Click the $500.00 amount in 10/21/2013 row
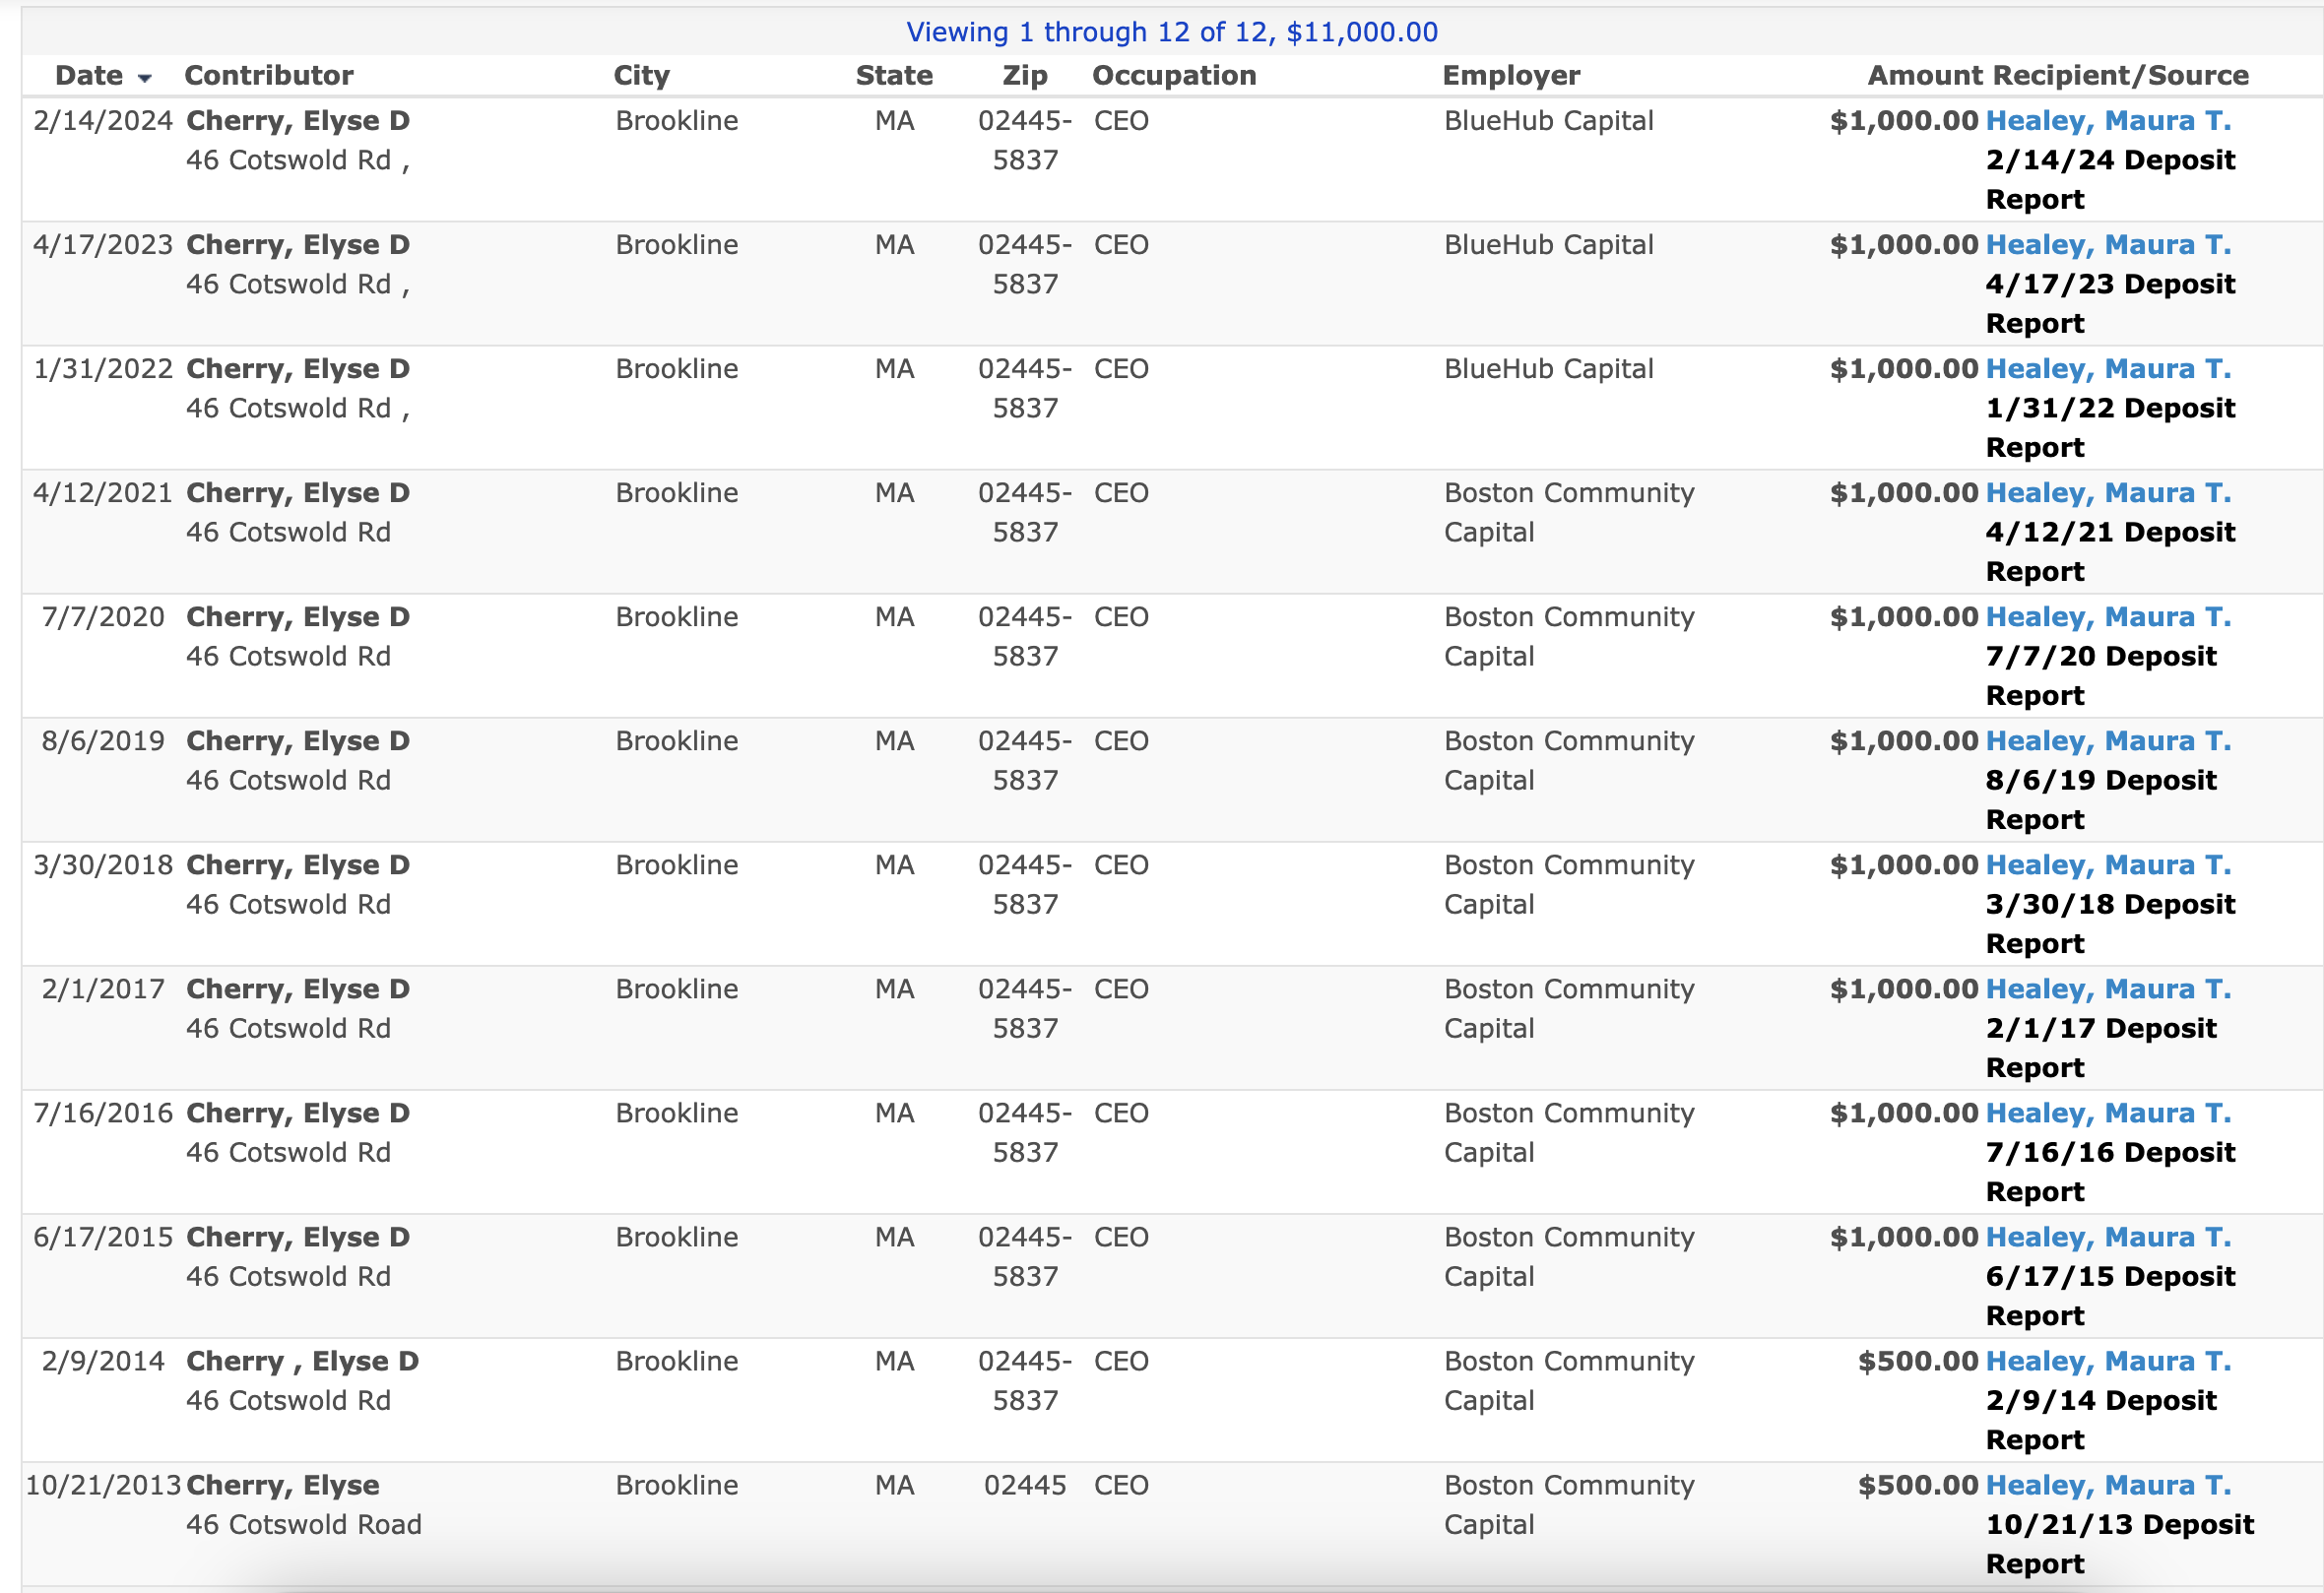 [1918, 1485]
